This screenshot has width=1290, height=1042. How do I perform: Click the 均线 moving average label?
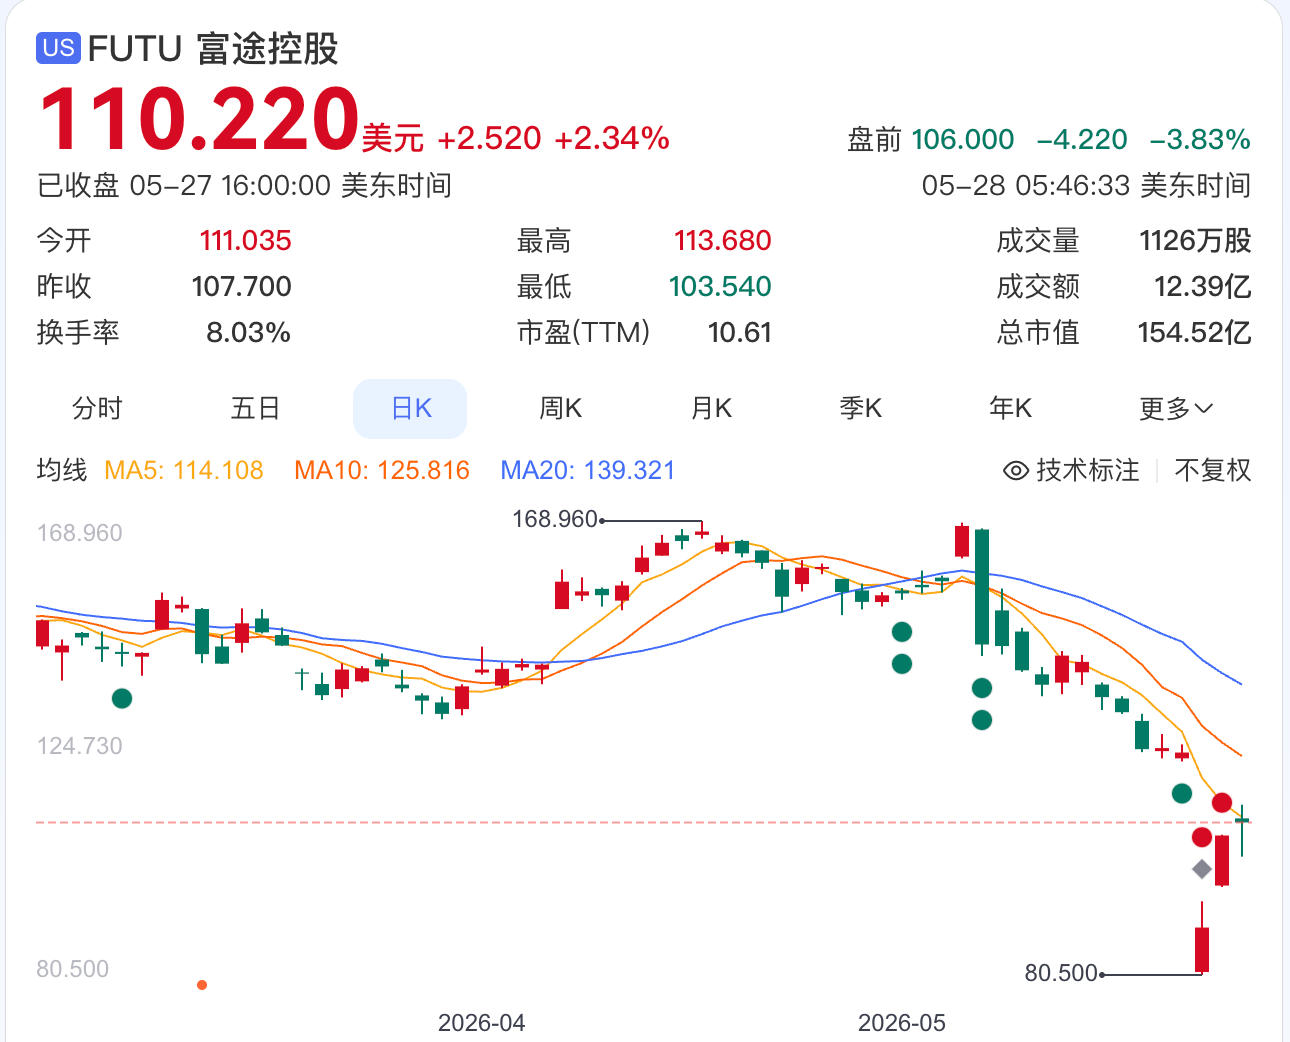[x=62, y=470]
